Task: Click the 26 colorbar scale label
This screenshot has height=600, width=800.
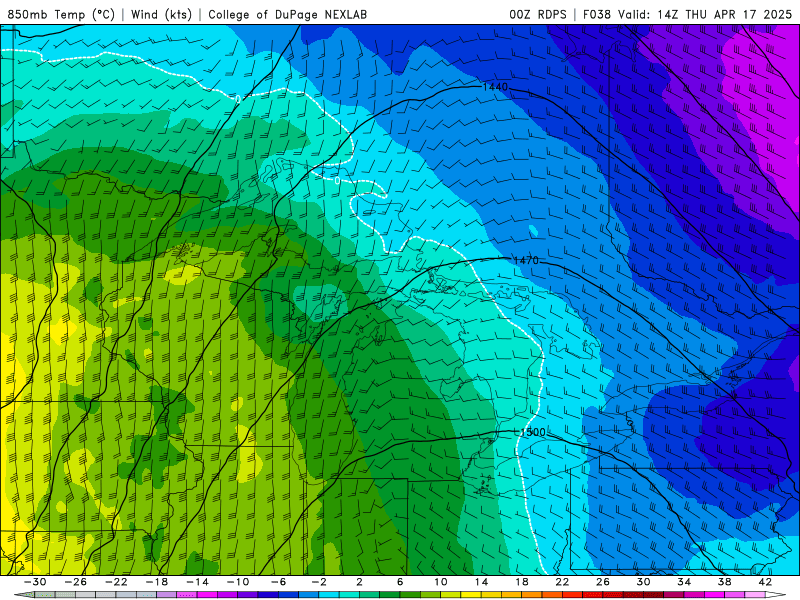Action: click(603, 582)
